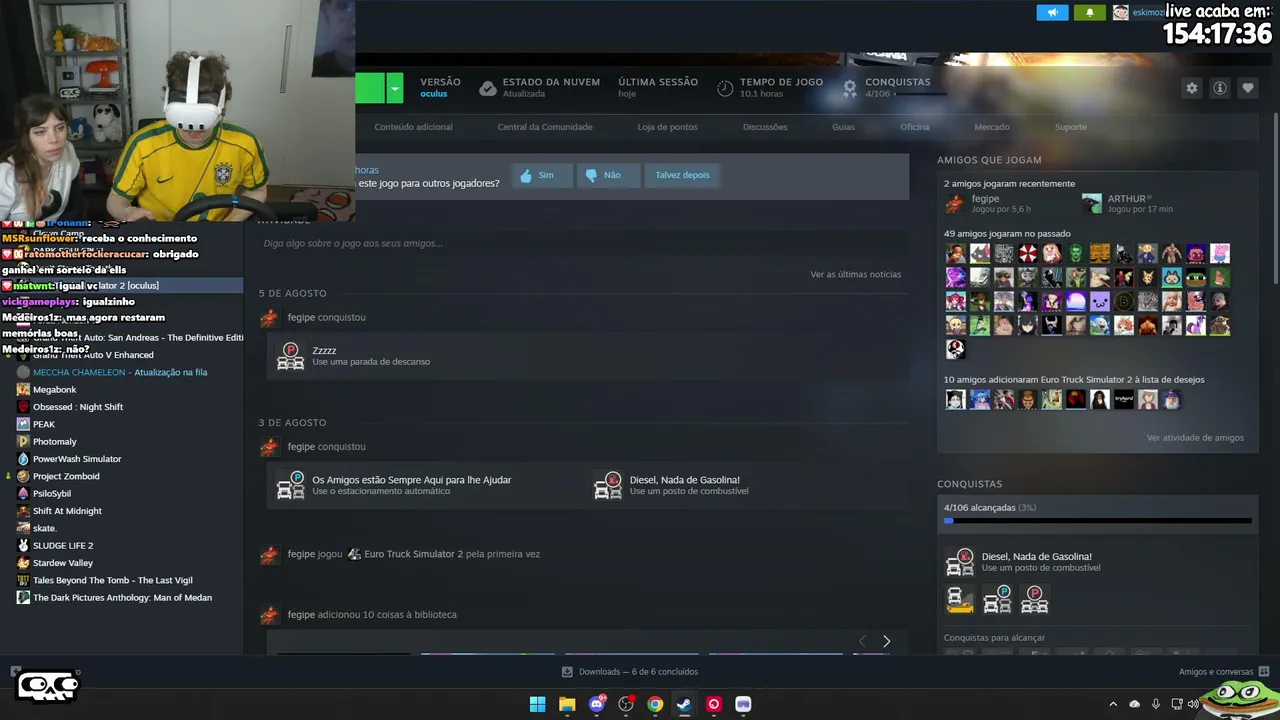Screen dimensions: 1280x720
Task: Open Google Chrome from taskbar
Action: coord(655,704)
